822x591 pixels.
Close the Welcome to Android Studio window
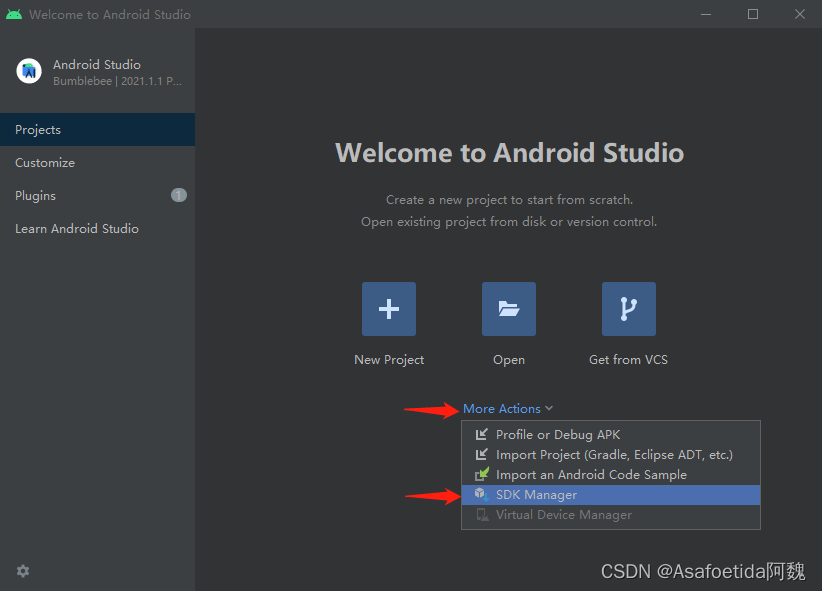tap(799, 14)
